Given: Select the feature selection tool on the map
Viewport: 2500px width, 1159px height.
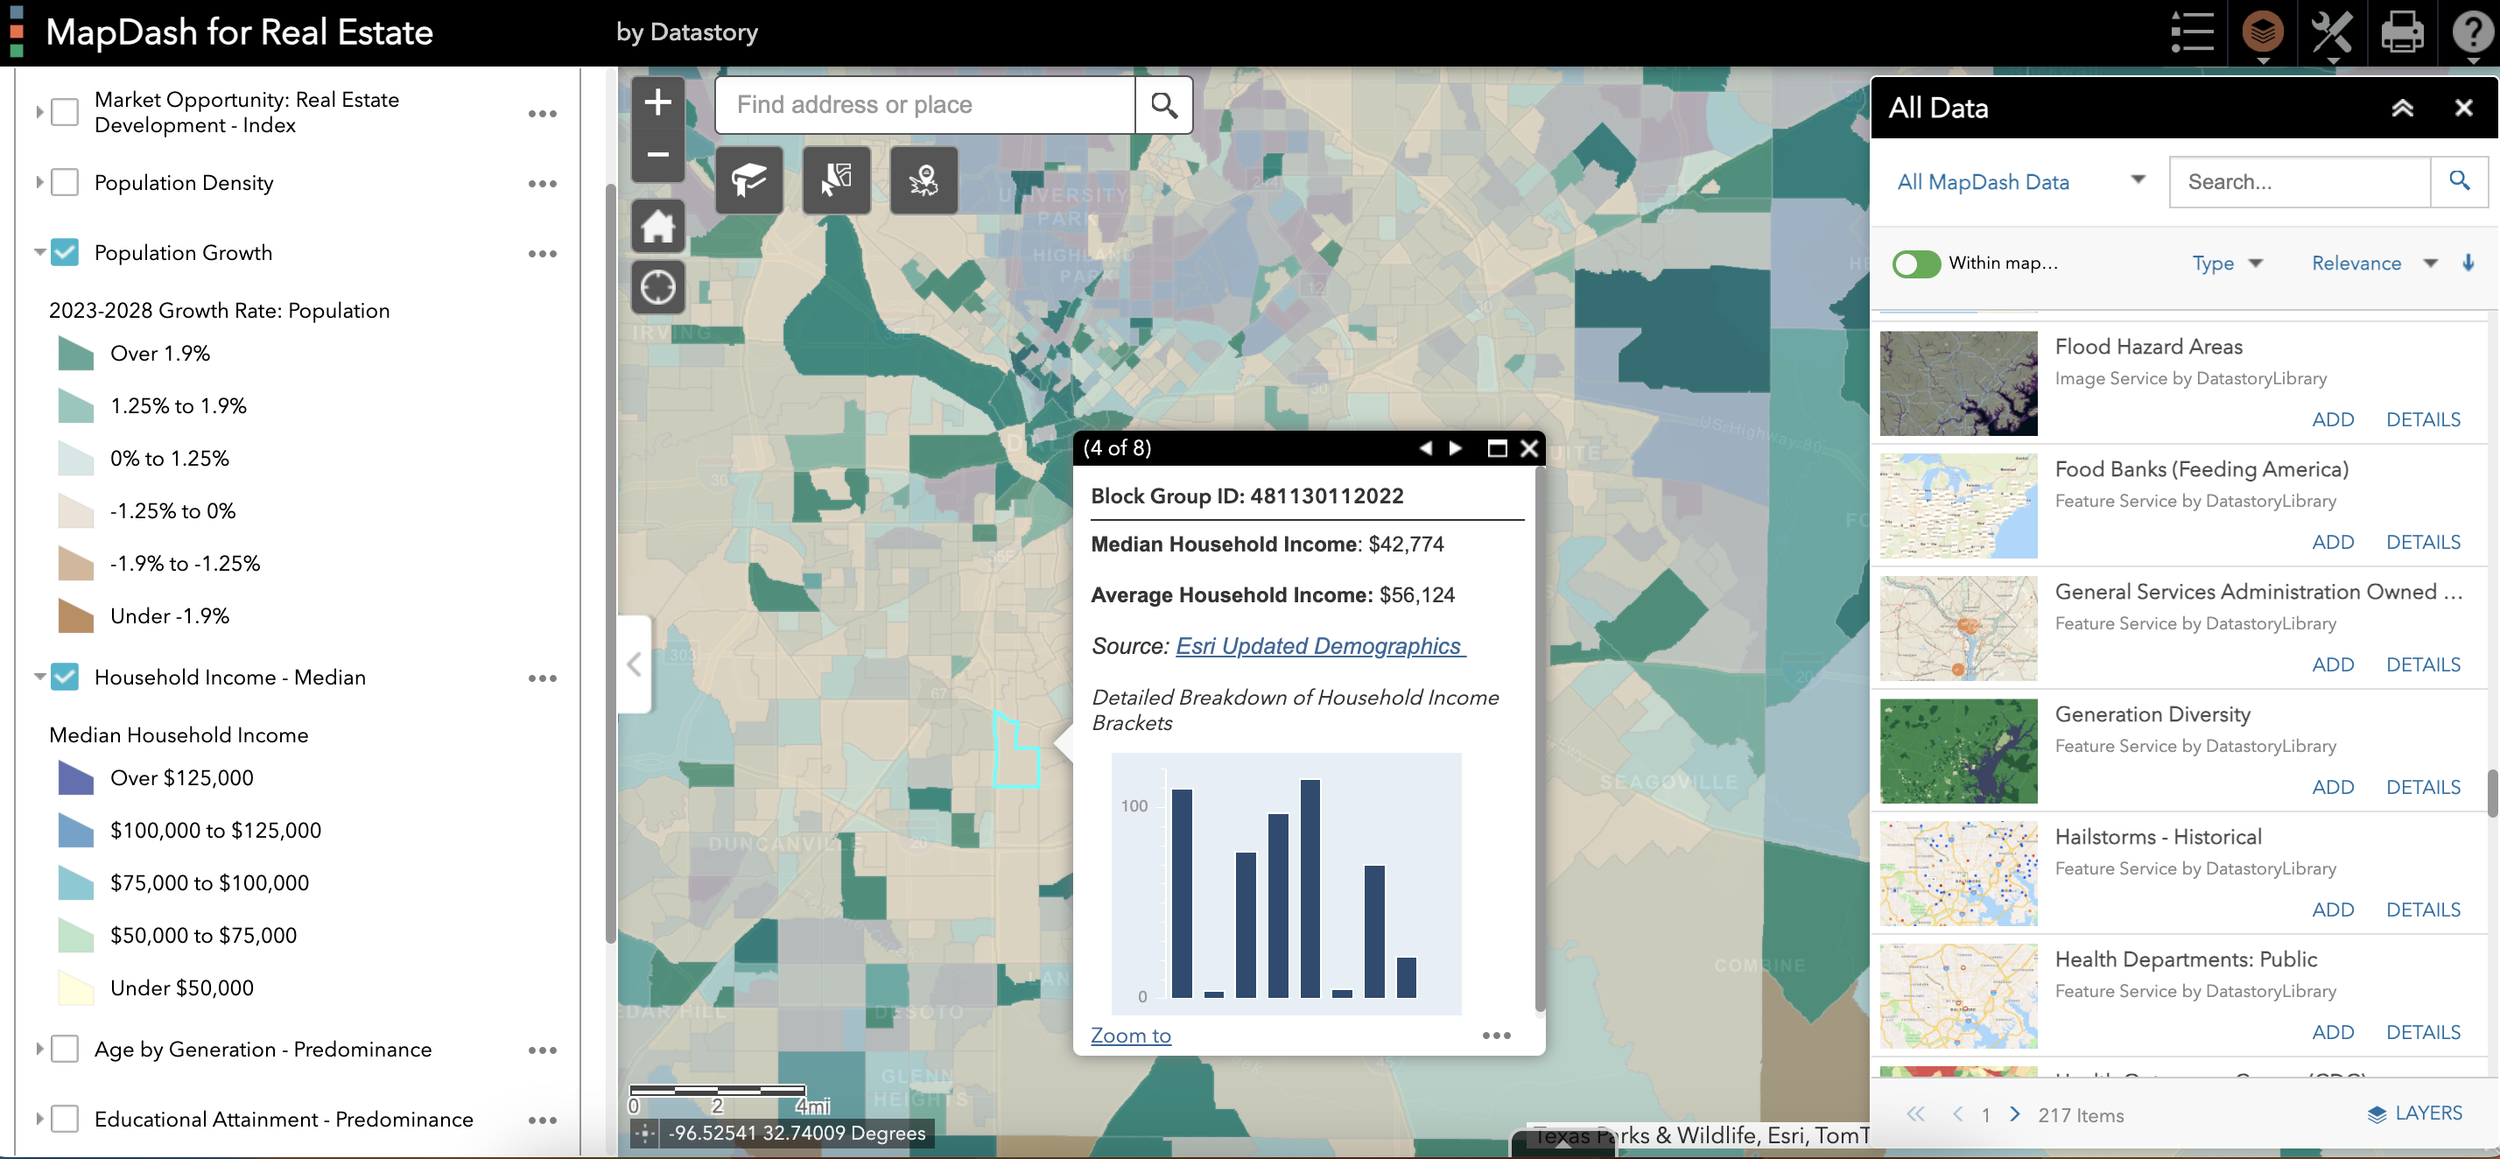Looking at the screenshot, I should click(836, 180).
